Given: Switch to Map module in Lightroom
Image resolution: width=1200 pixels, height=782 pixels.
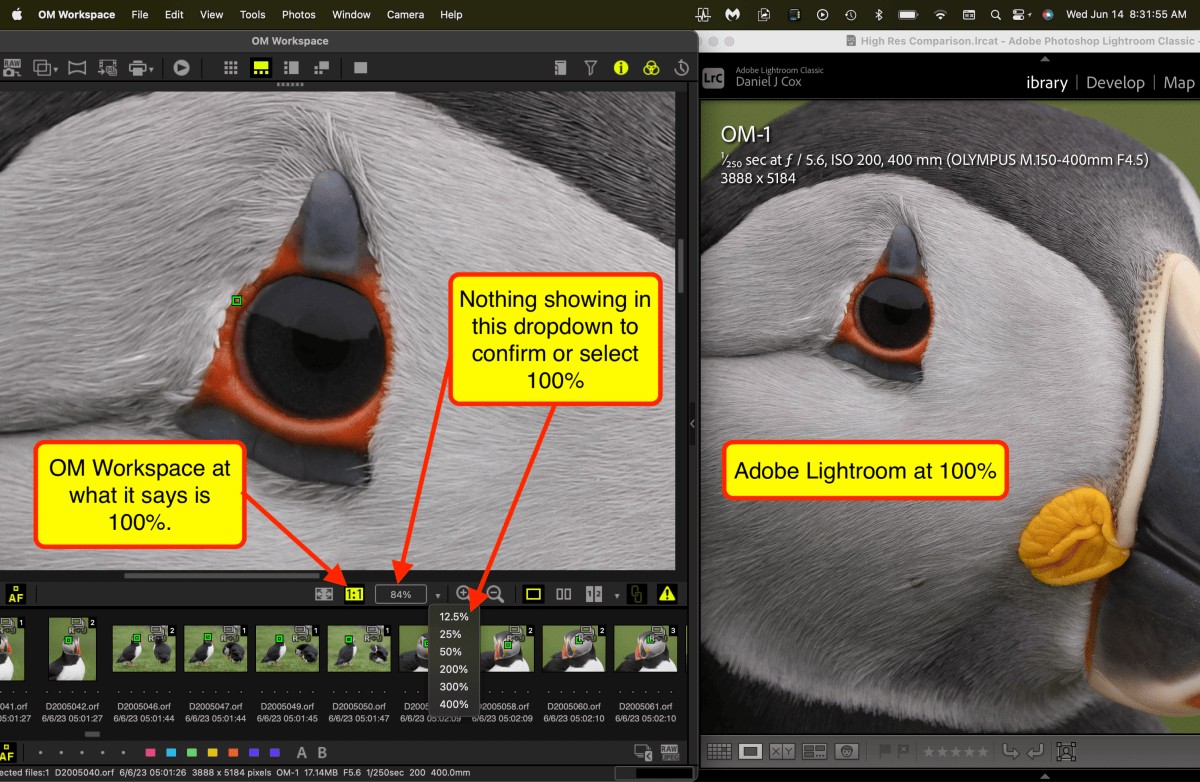Looking at the screenshot, I should 1179,83.
